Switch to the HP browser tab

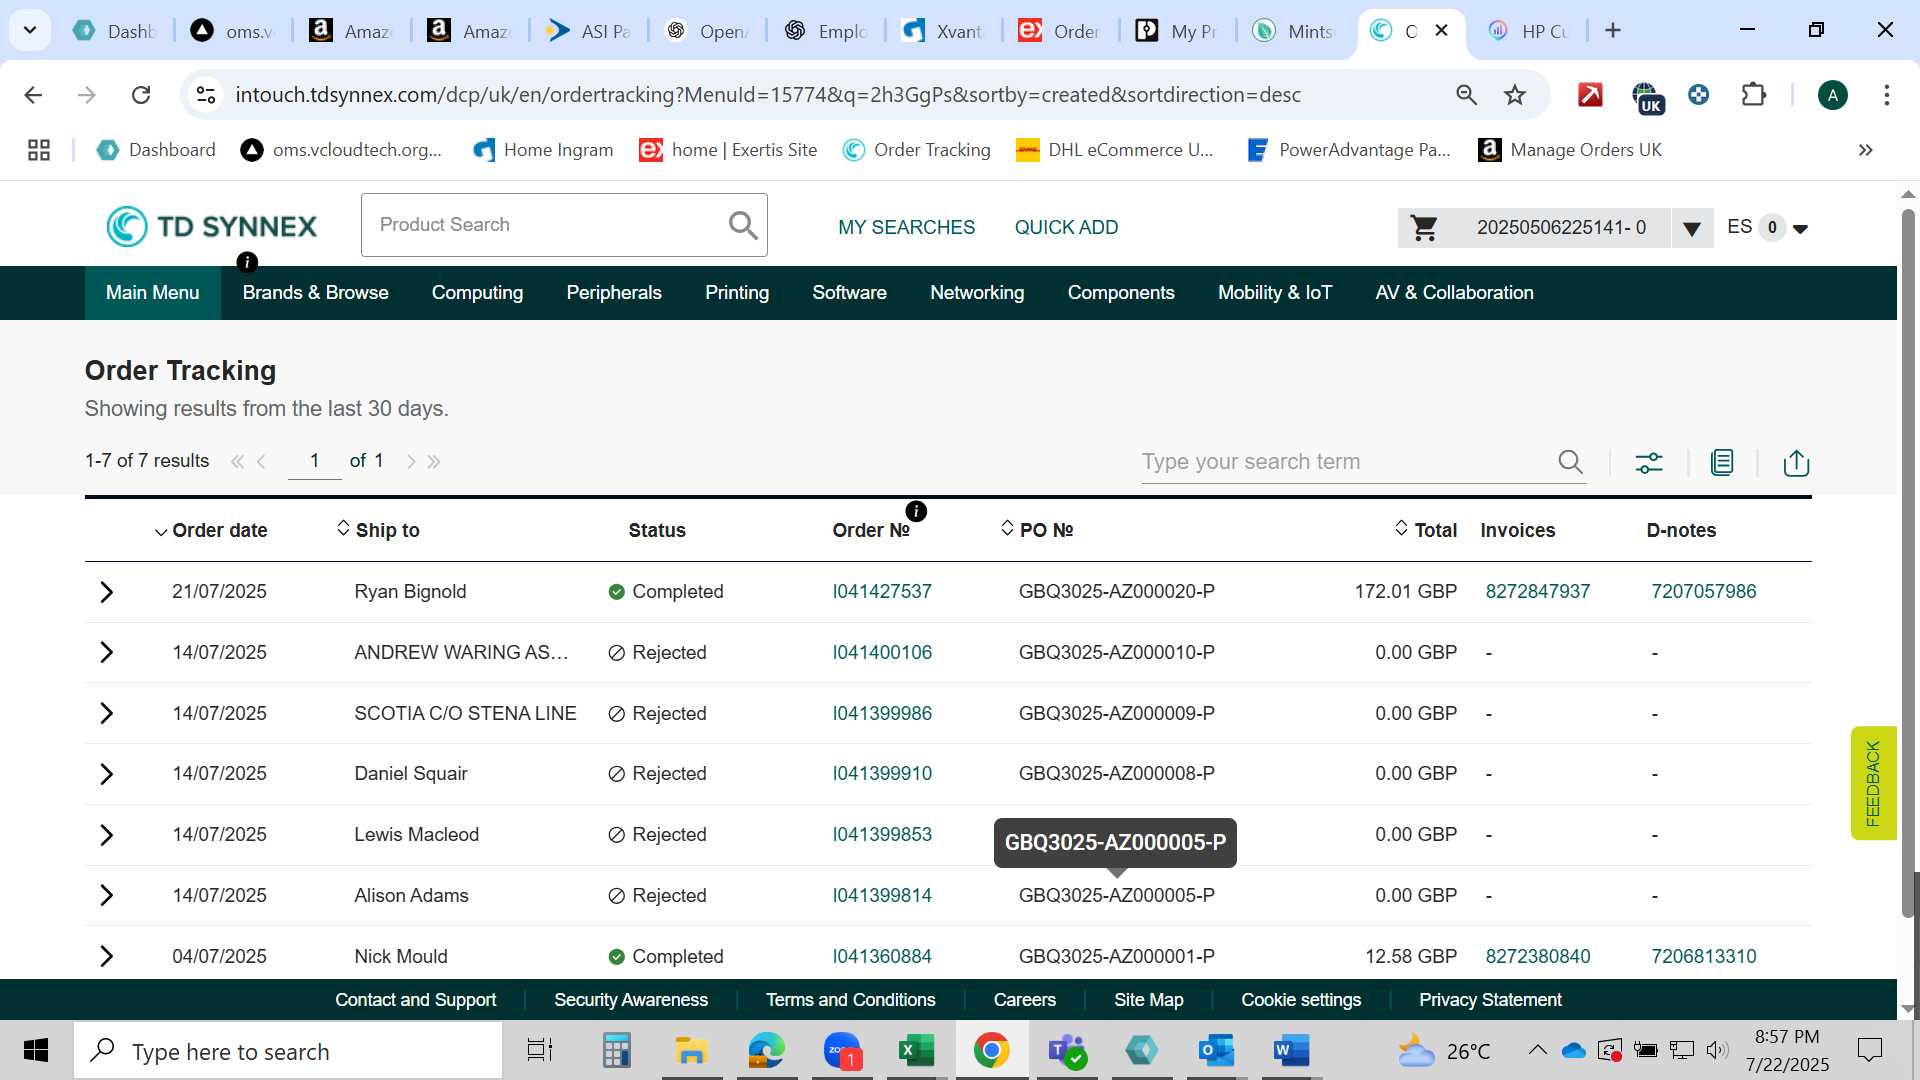click(1530, 31)
